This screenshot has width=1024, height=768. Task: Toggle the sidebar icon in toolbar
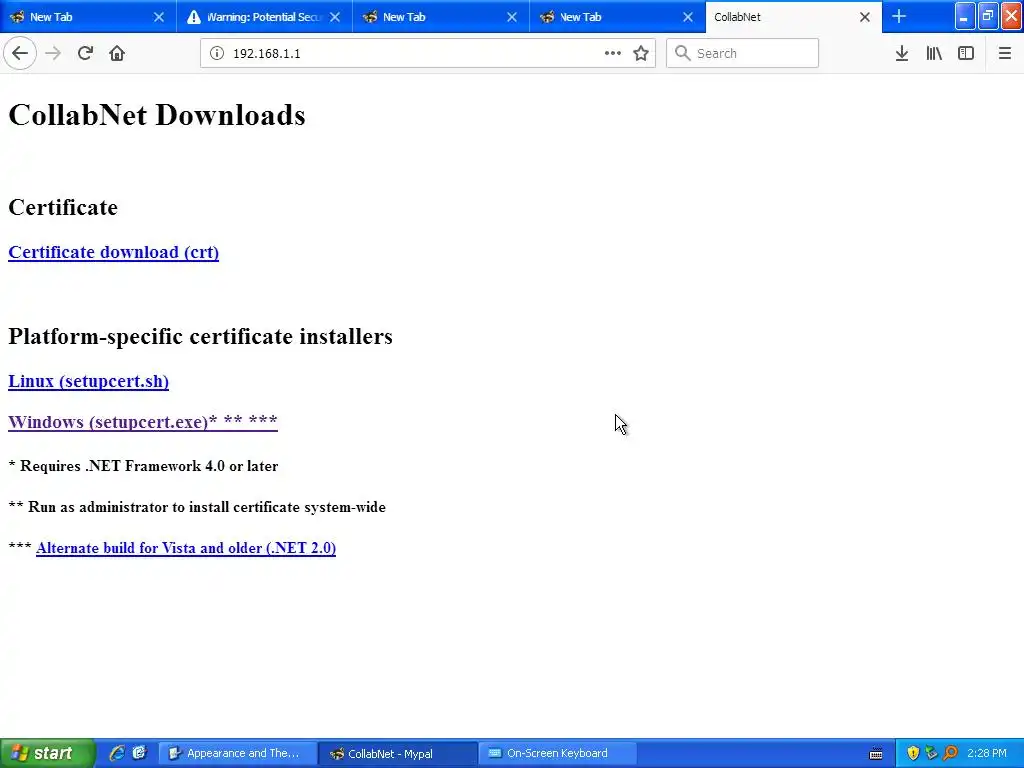click(966, 53)
